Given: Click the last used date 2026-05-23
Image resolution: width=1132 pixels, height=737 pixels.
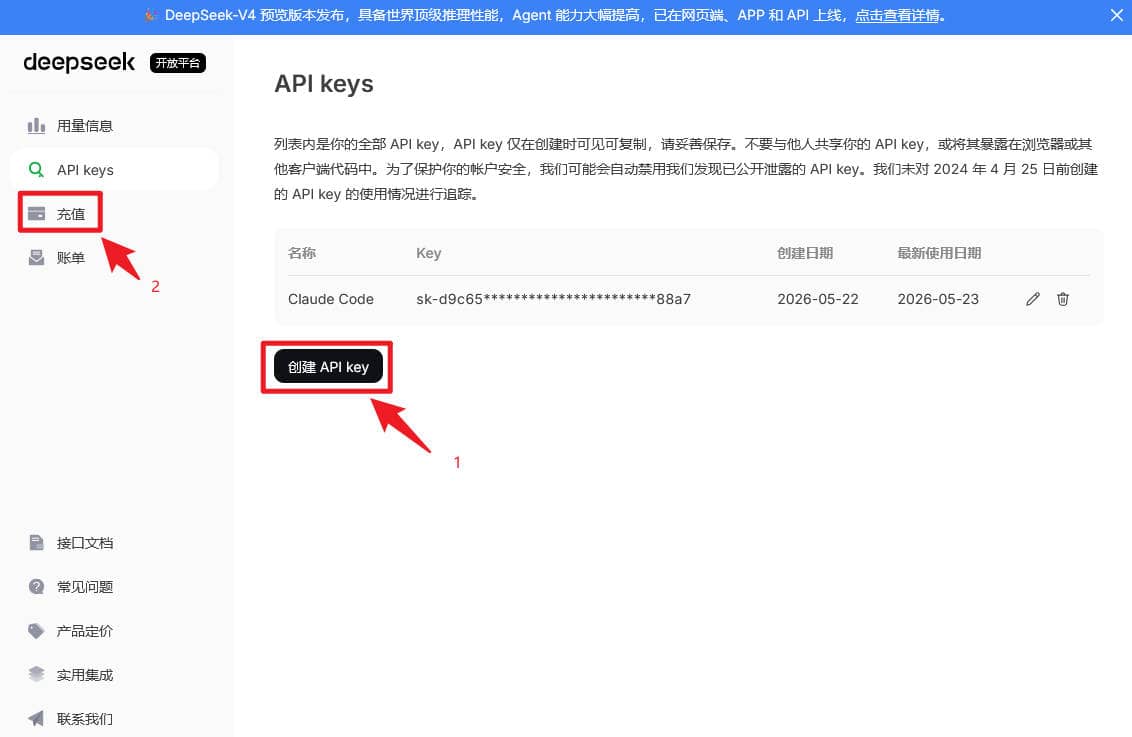Looking at the screenshot, I should click(x=938, y=299).
